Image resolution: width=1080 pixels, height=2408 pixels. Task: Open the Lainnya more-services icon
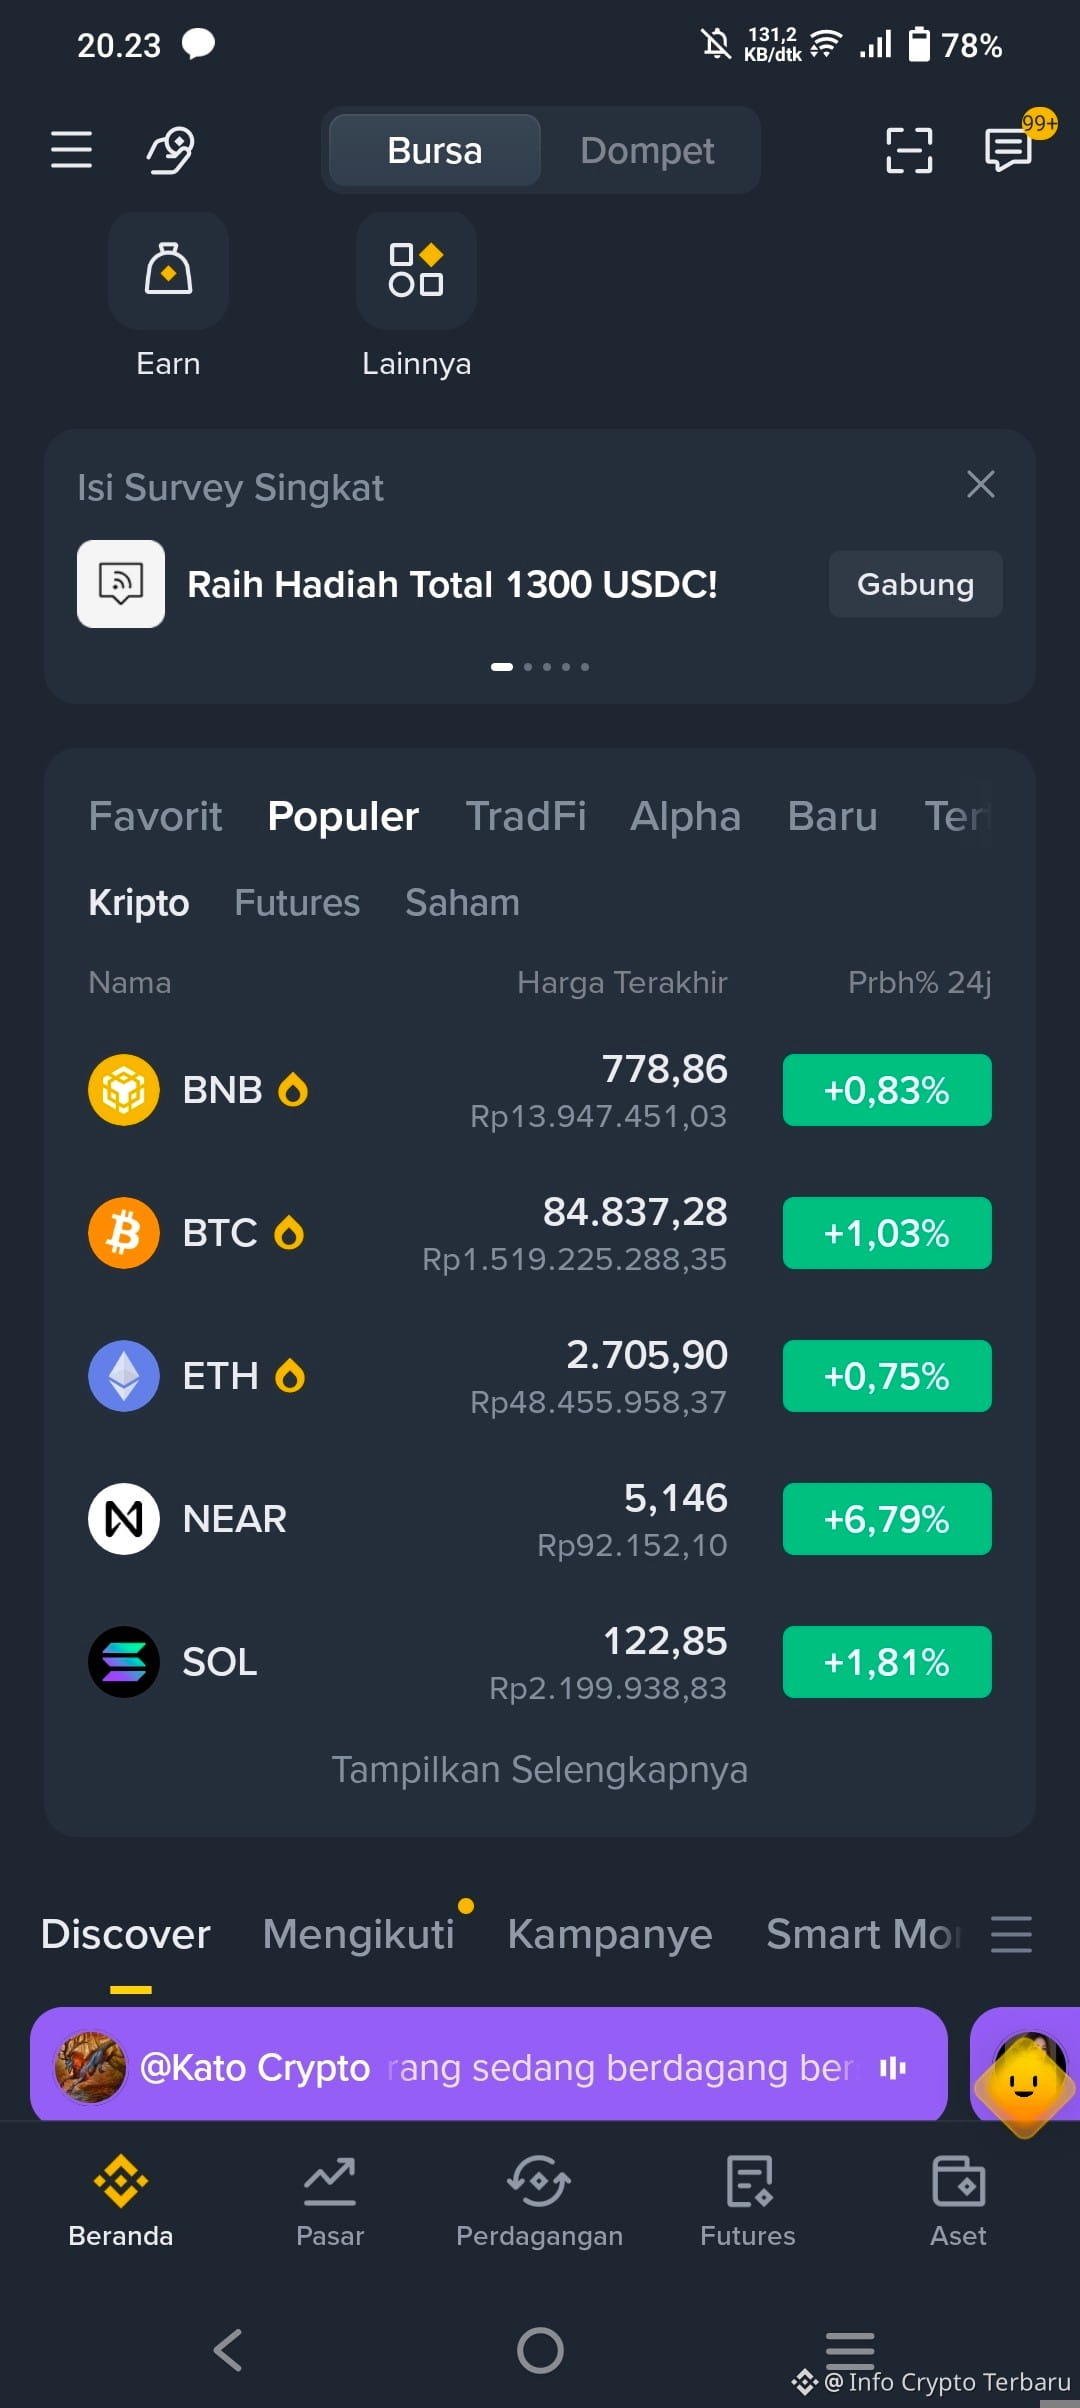(416, 271)
